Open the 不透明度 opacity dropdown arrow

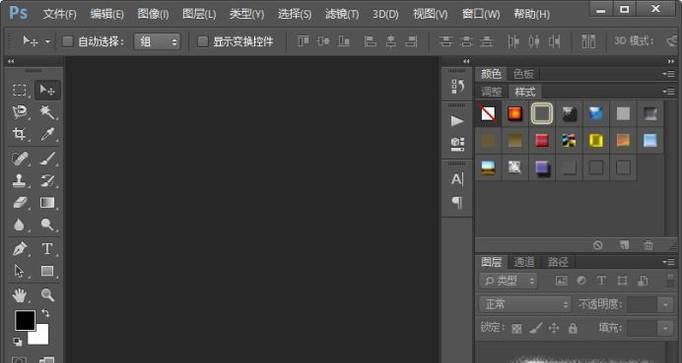(x=665, y=304)
